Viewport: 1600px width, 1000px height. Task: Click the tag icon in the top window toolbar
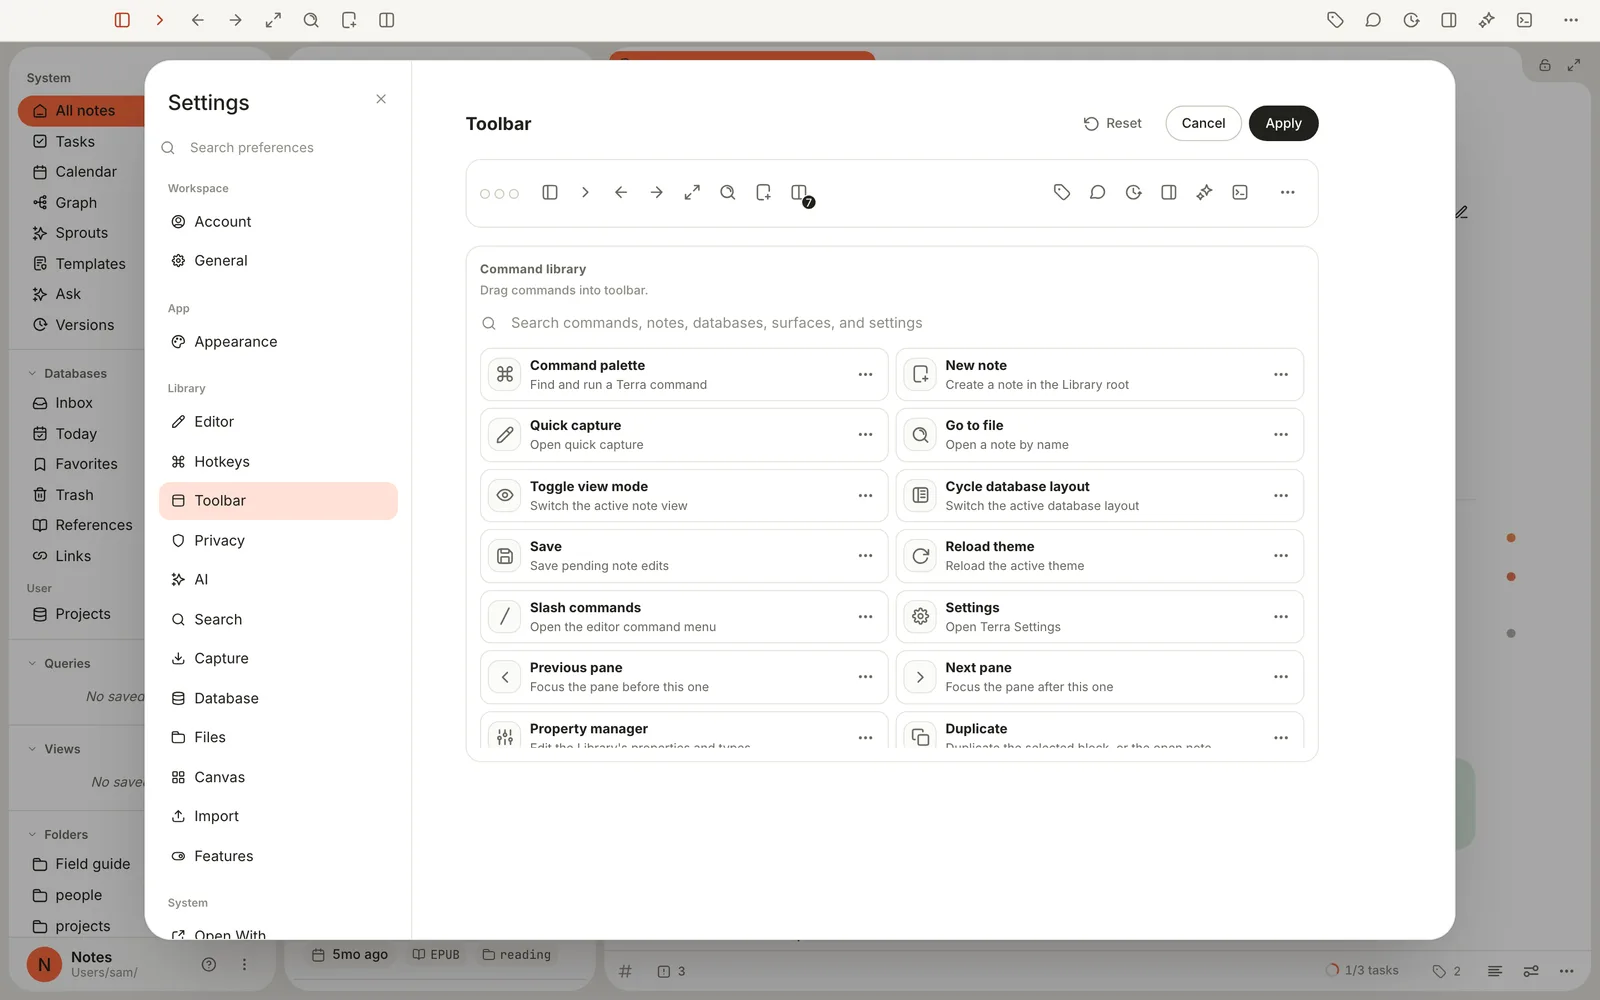coord(1335,20)
